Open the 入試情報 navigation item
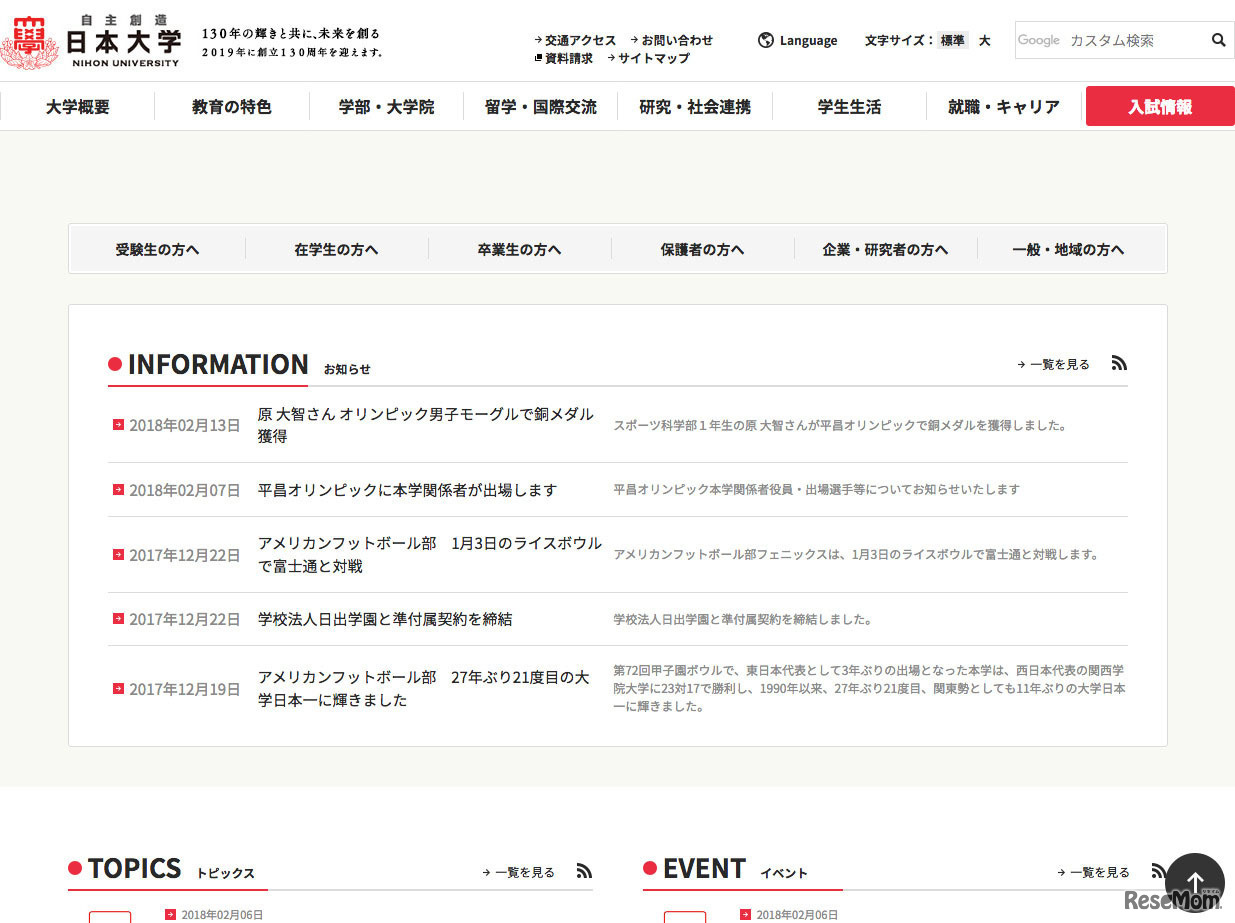This screenshot has height=923, width=1235. (x=1159, y=105)
